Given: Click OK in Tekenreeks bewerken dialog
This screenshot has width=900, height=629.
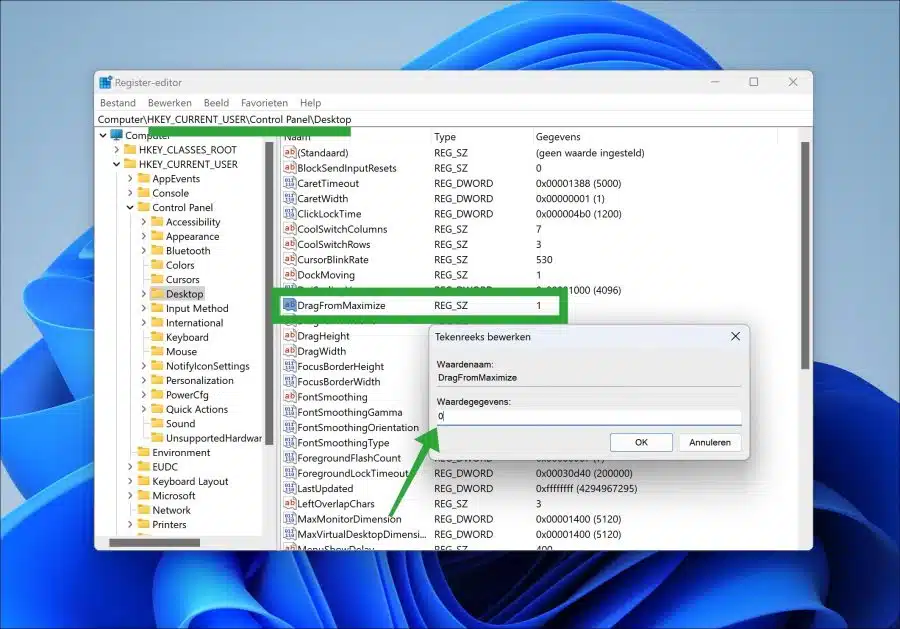Looking at the screenshot, I should 641,442.
